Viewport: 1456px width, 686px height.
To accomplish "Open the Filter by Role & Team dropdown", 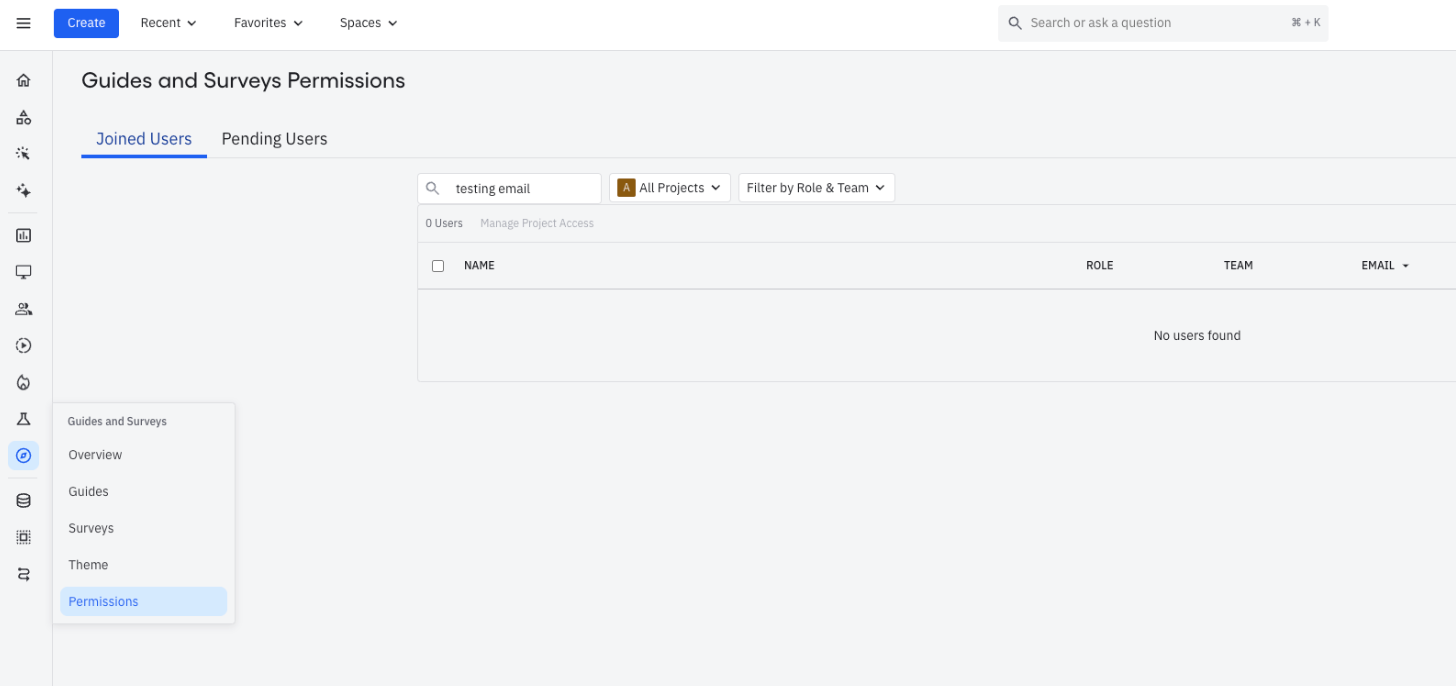I will click(816, 188).
